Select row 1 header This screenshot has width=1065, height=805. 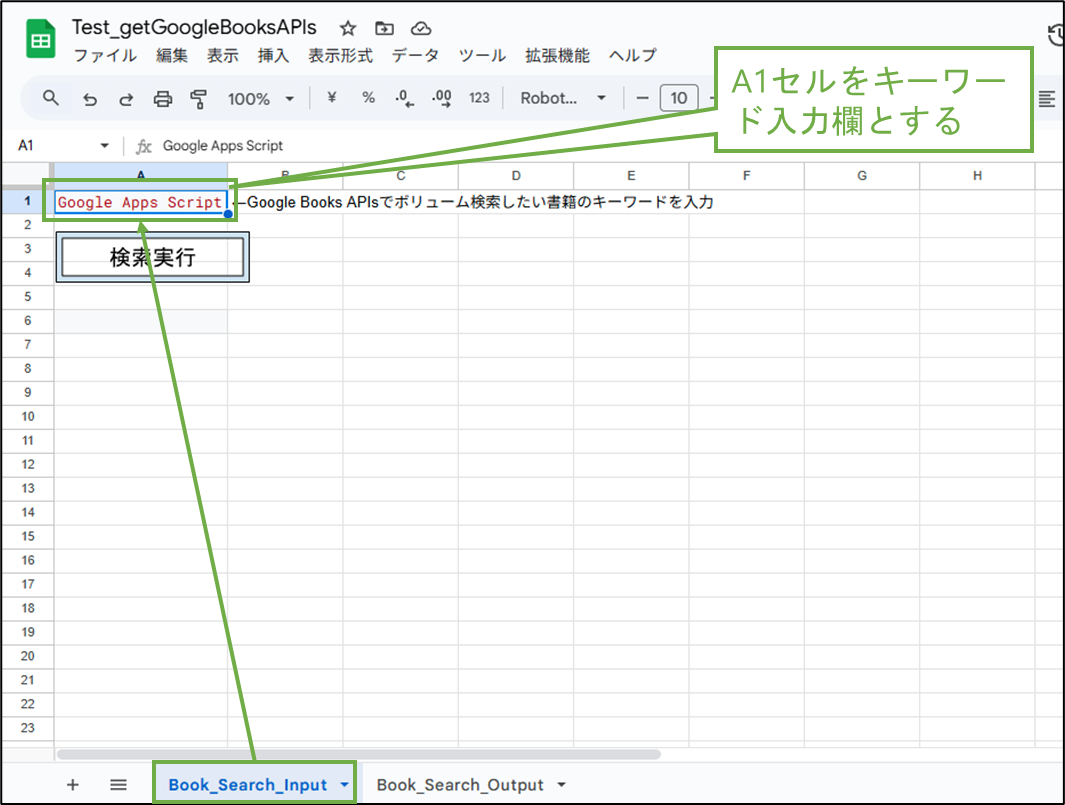point(27,201)
